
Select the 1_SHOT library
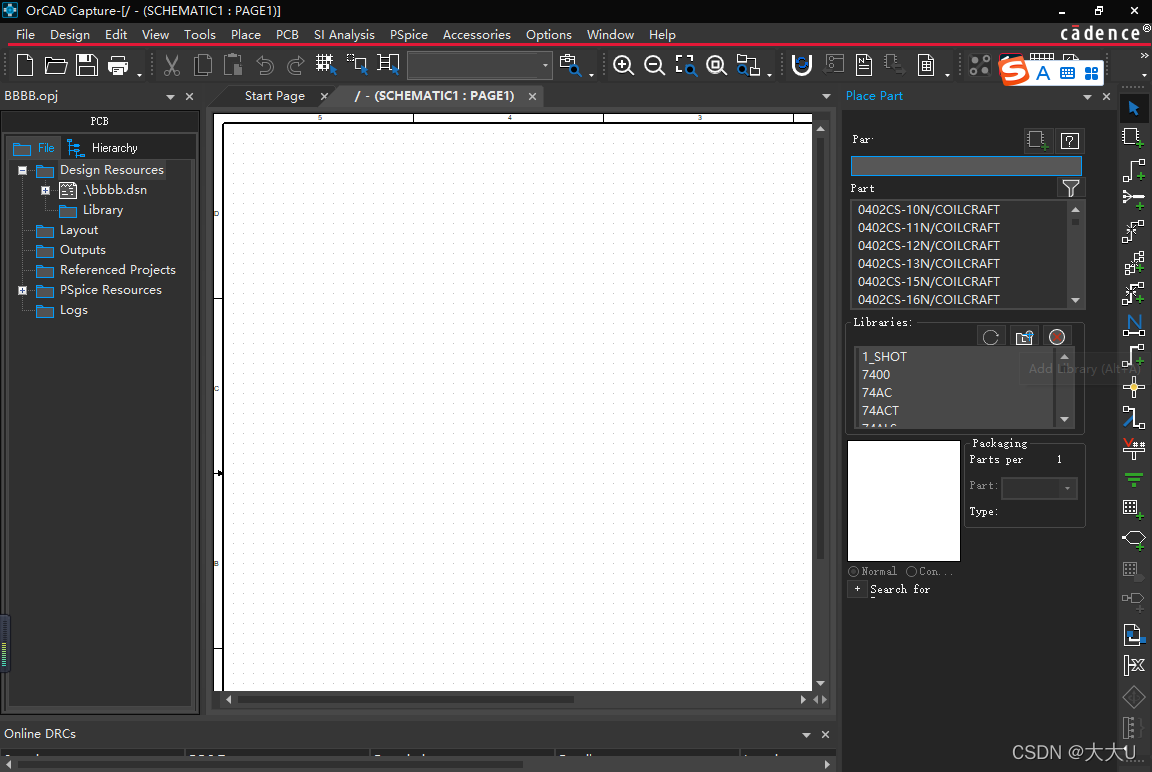(884, 356)
